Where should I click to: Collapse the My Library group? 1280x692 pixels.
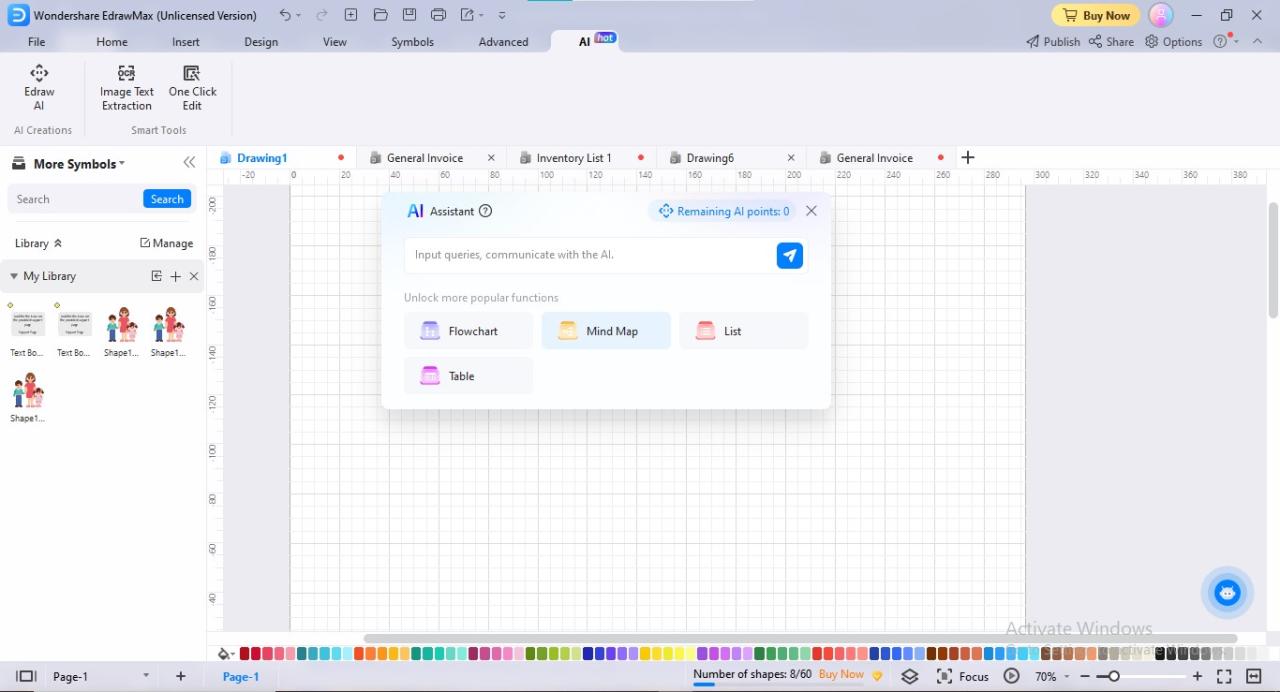(x=14, y=276)
